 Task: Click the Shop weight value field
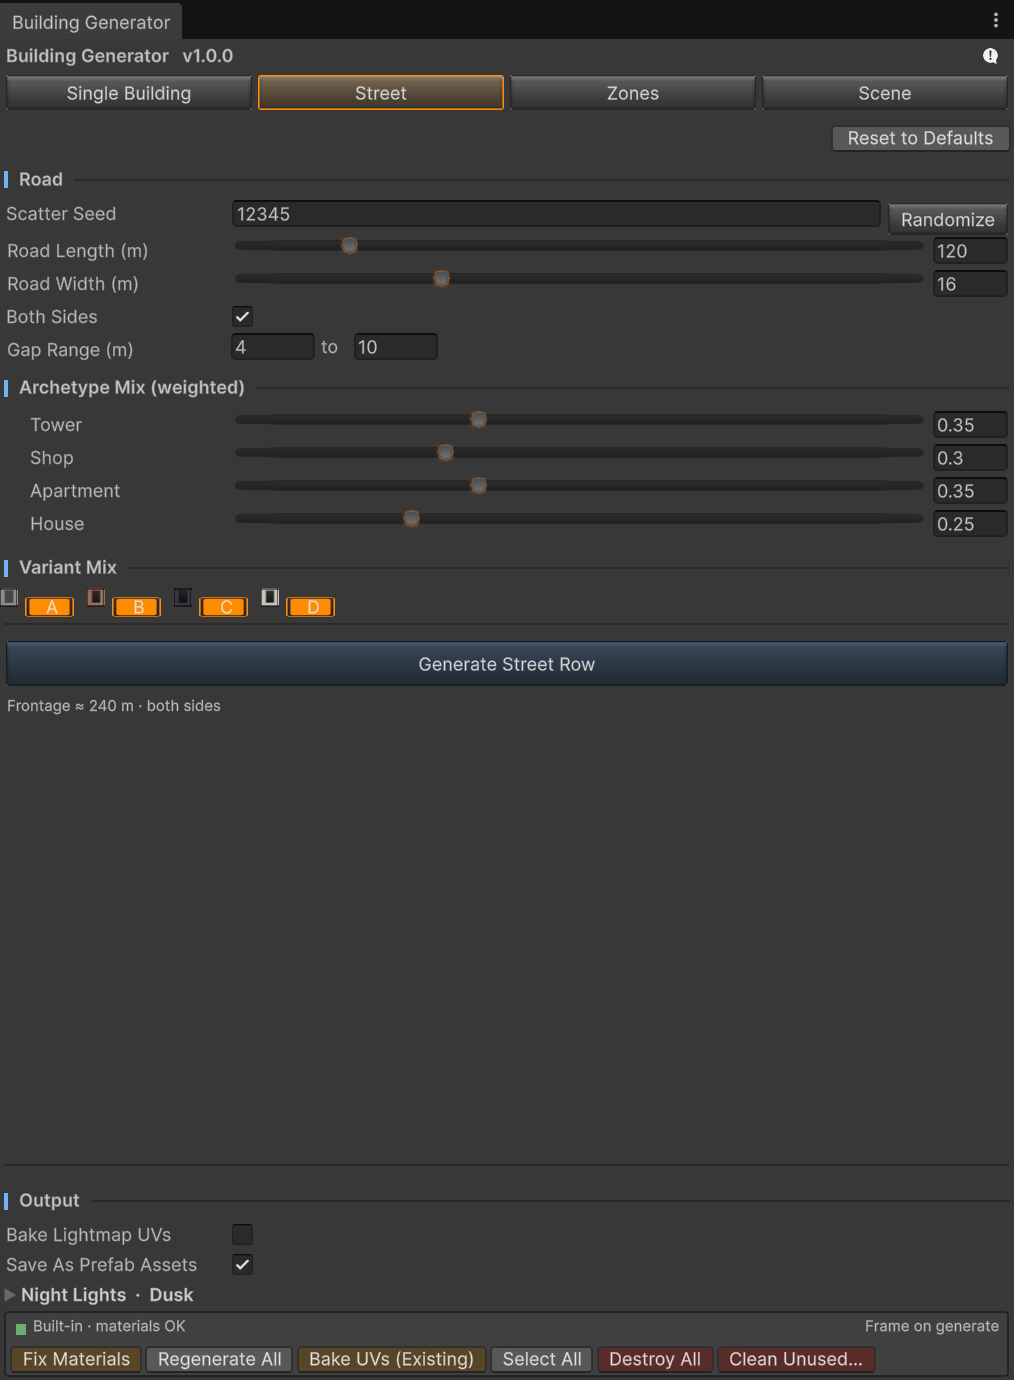tap(970, 458)
